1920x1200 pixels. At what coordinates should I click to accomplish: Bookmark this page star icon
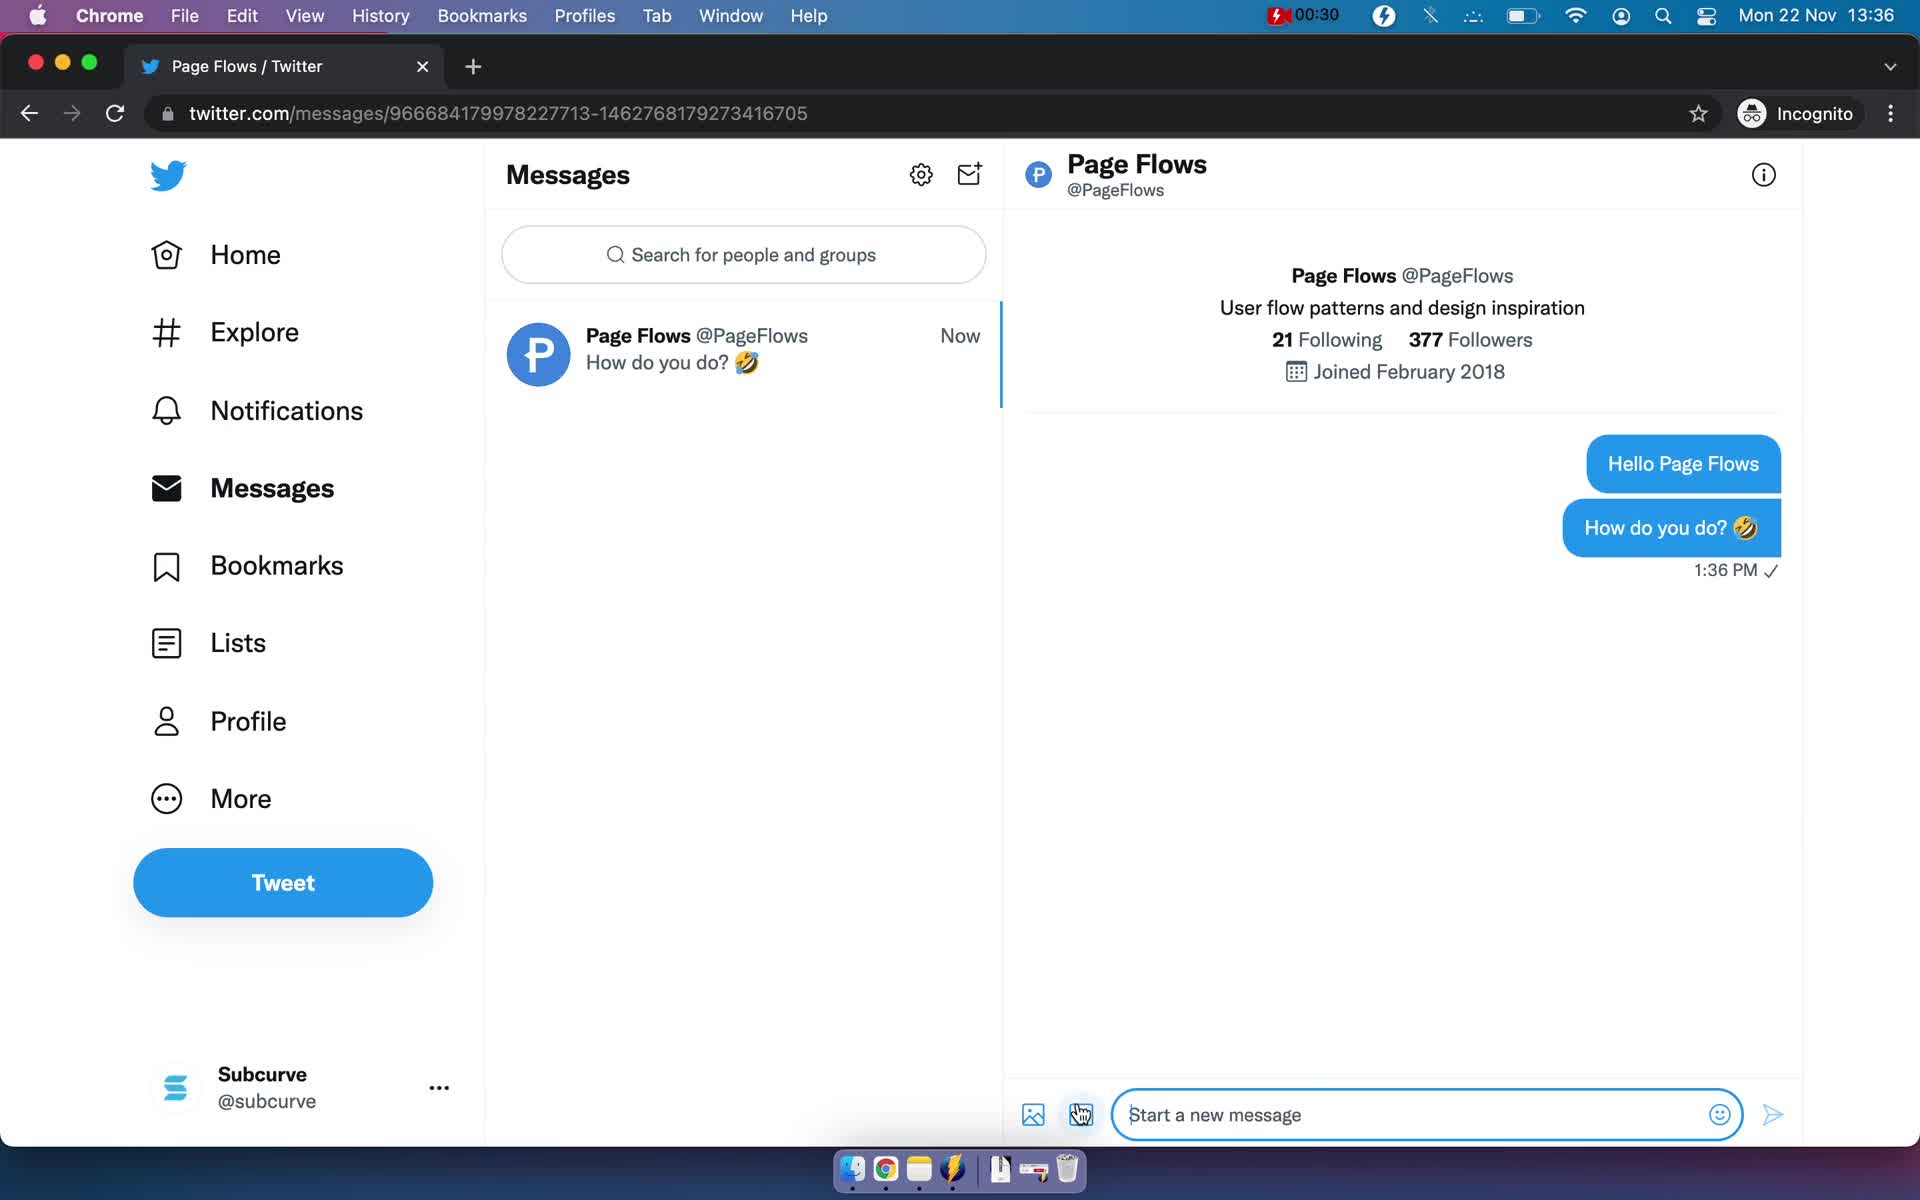point(1698,113)
